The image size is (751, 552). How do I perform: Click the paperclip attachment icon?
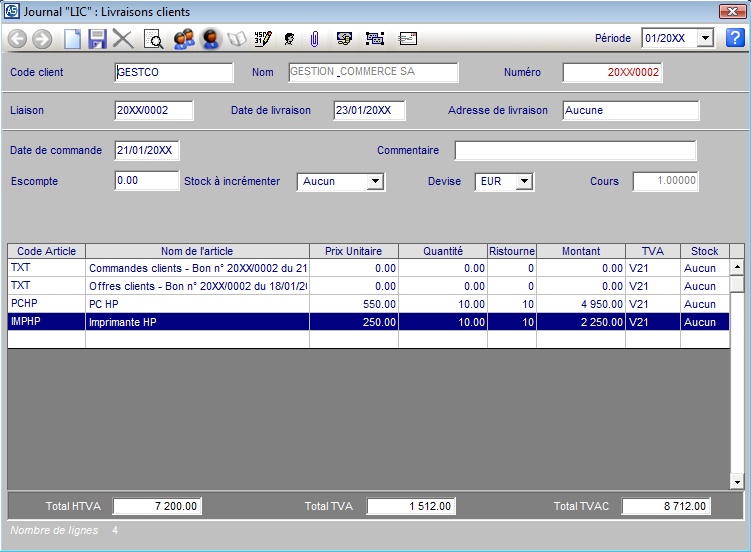[314, 39]
